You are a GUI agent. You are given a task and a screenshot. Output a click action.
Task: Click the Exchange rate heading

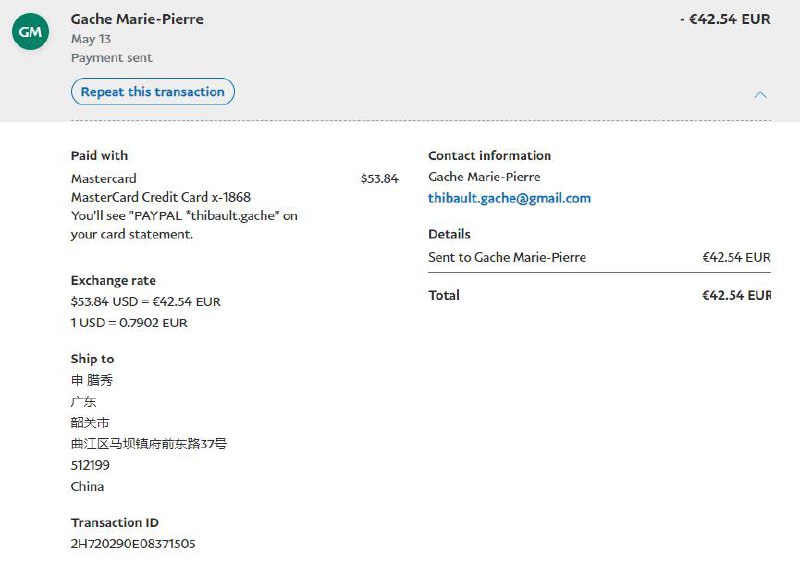pyautogui.click(x=113, y=281)
